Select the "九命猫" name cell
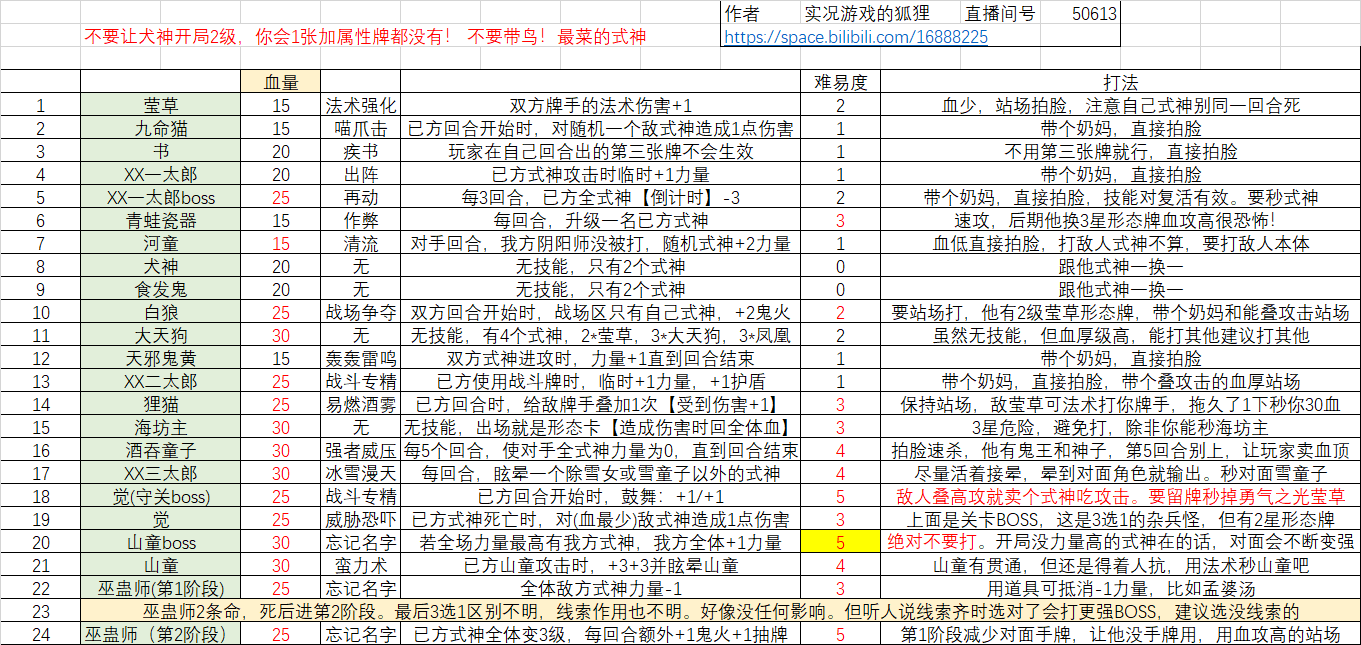1361x645 pixels. coord(161,128)
